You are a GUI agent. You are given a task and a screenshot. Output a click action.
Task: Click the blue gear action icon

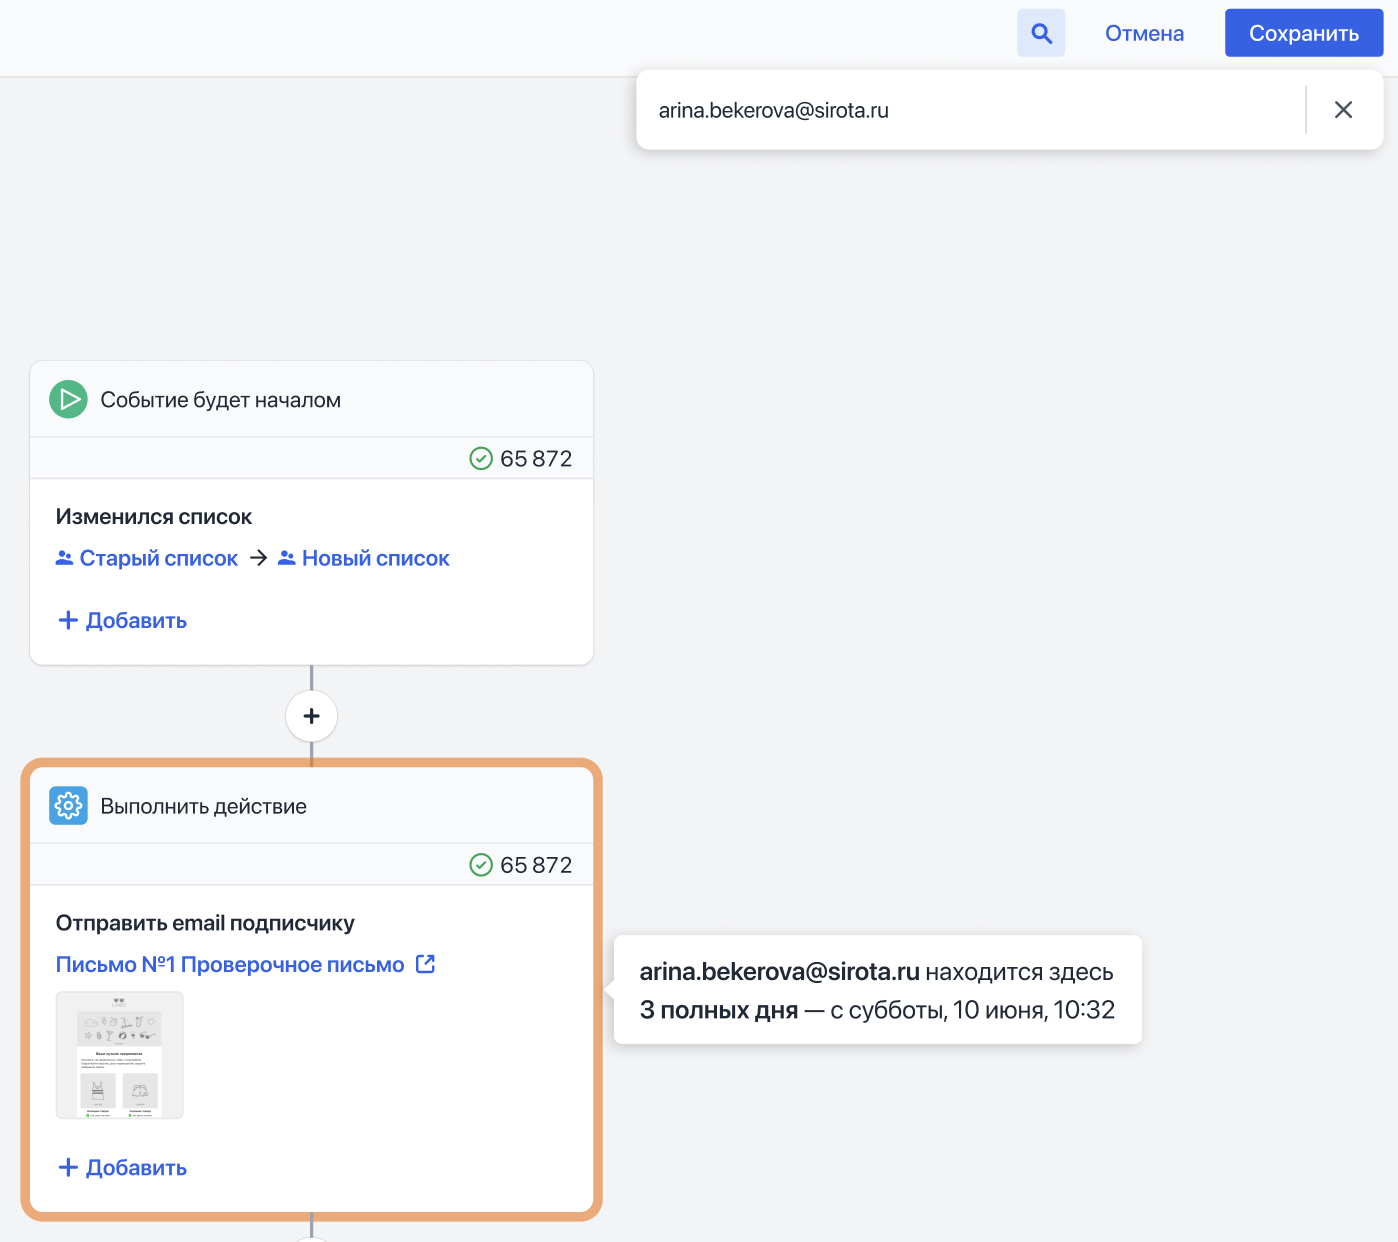pyautogui.click(x=68, y=806)
